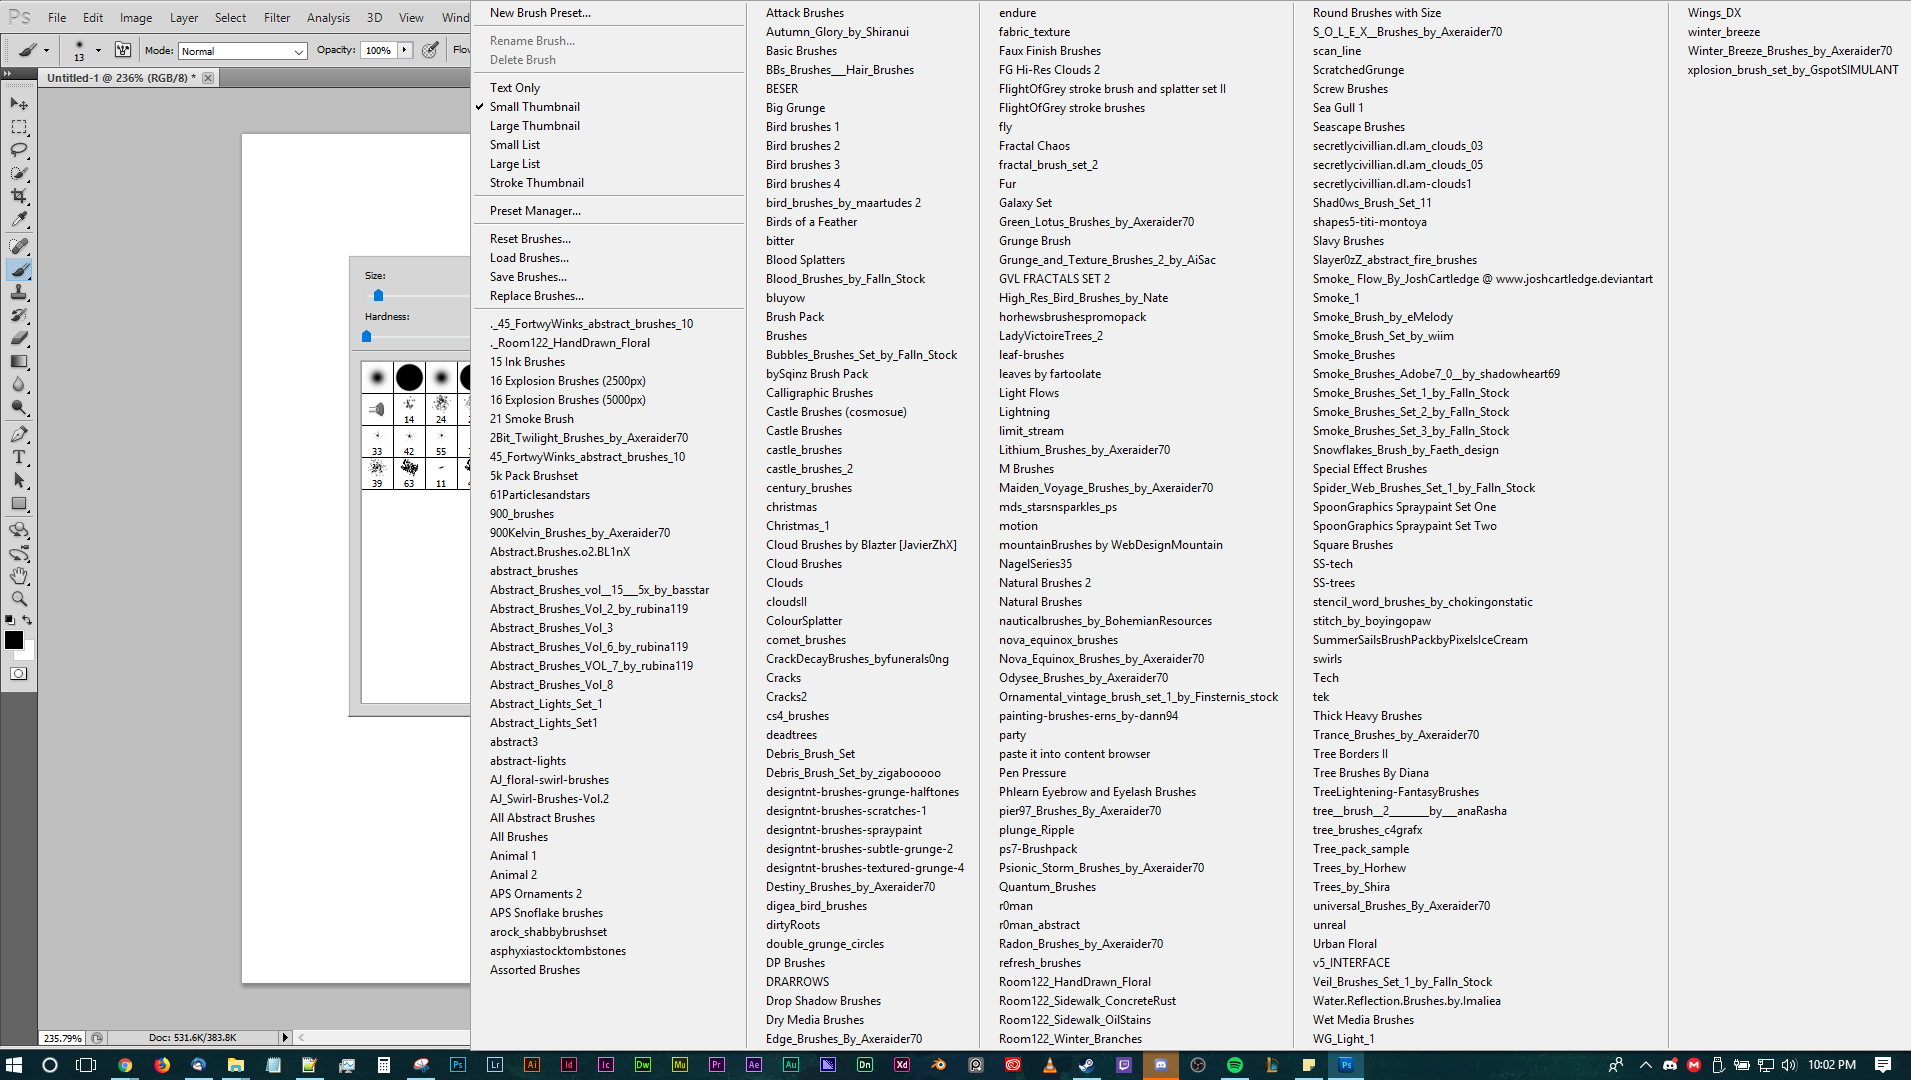Adjust the brush Hardness slider
Viewport: 1911px width, 1080px height.
coord(366,336)
